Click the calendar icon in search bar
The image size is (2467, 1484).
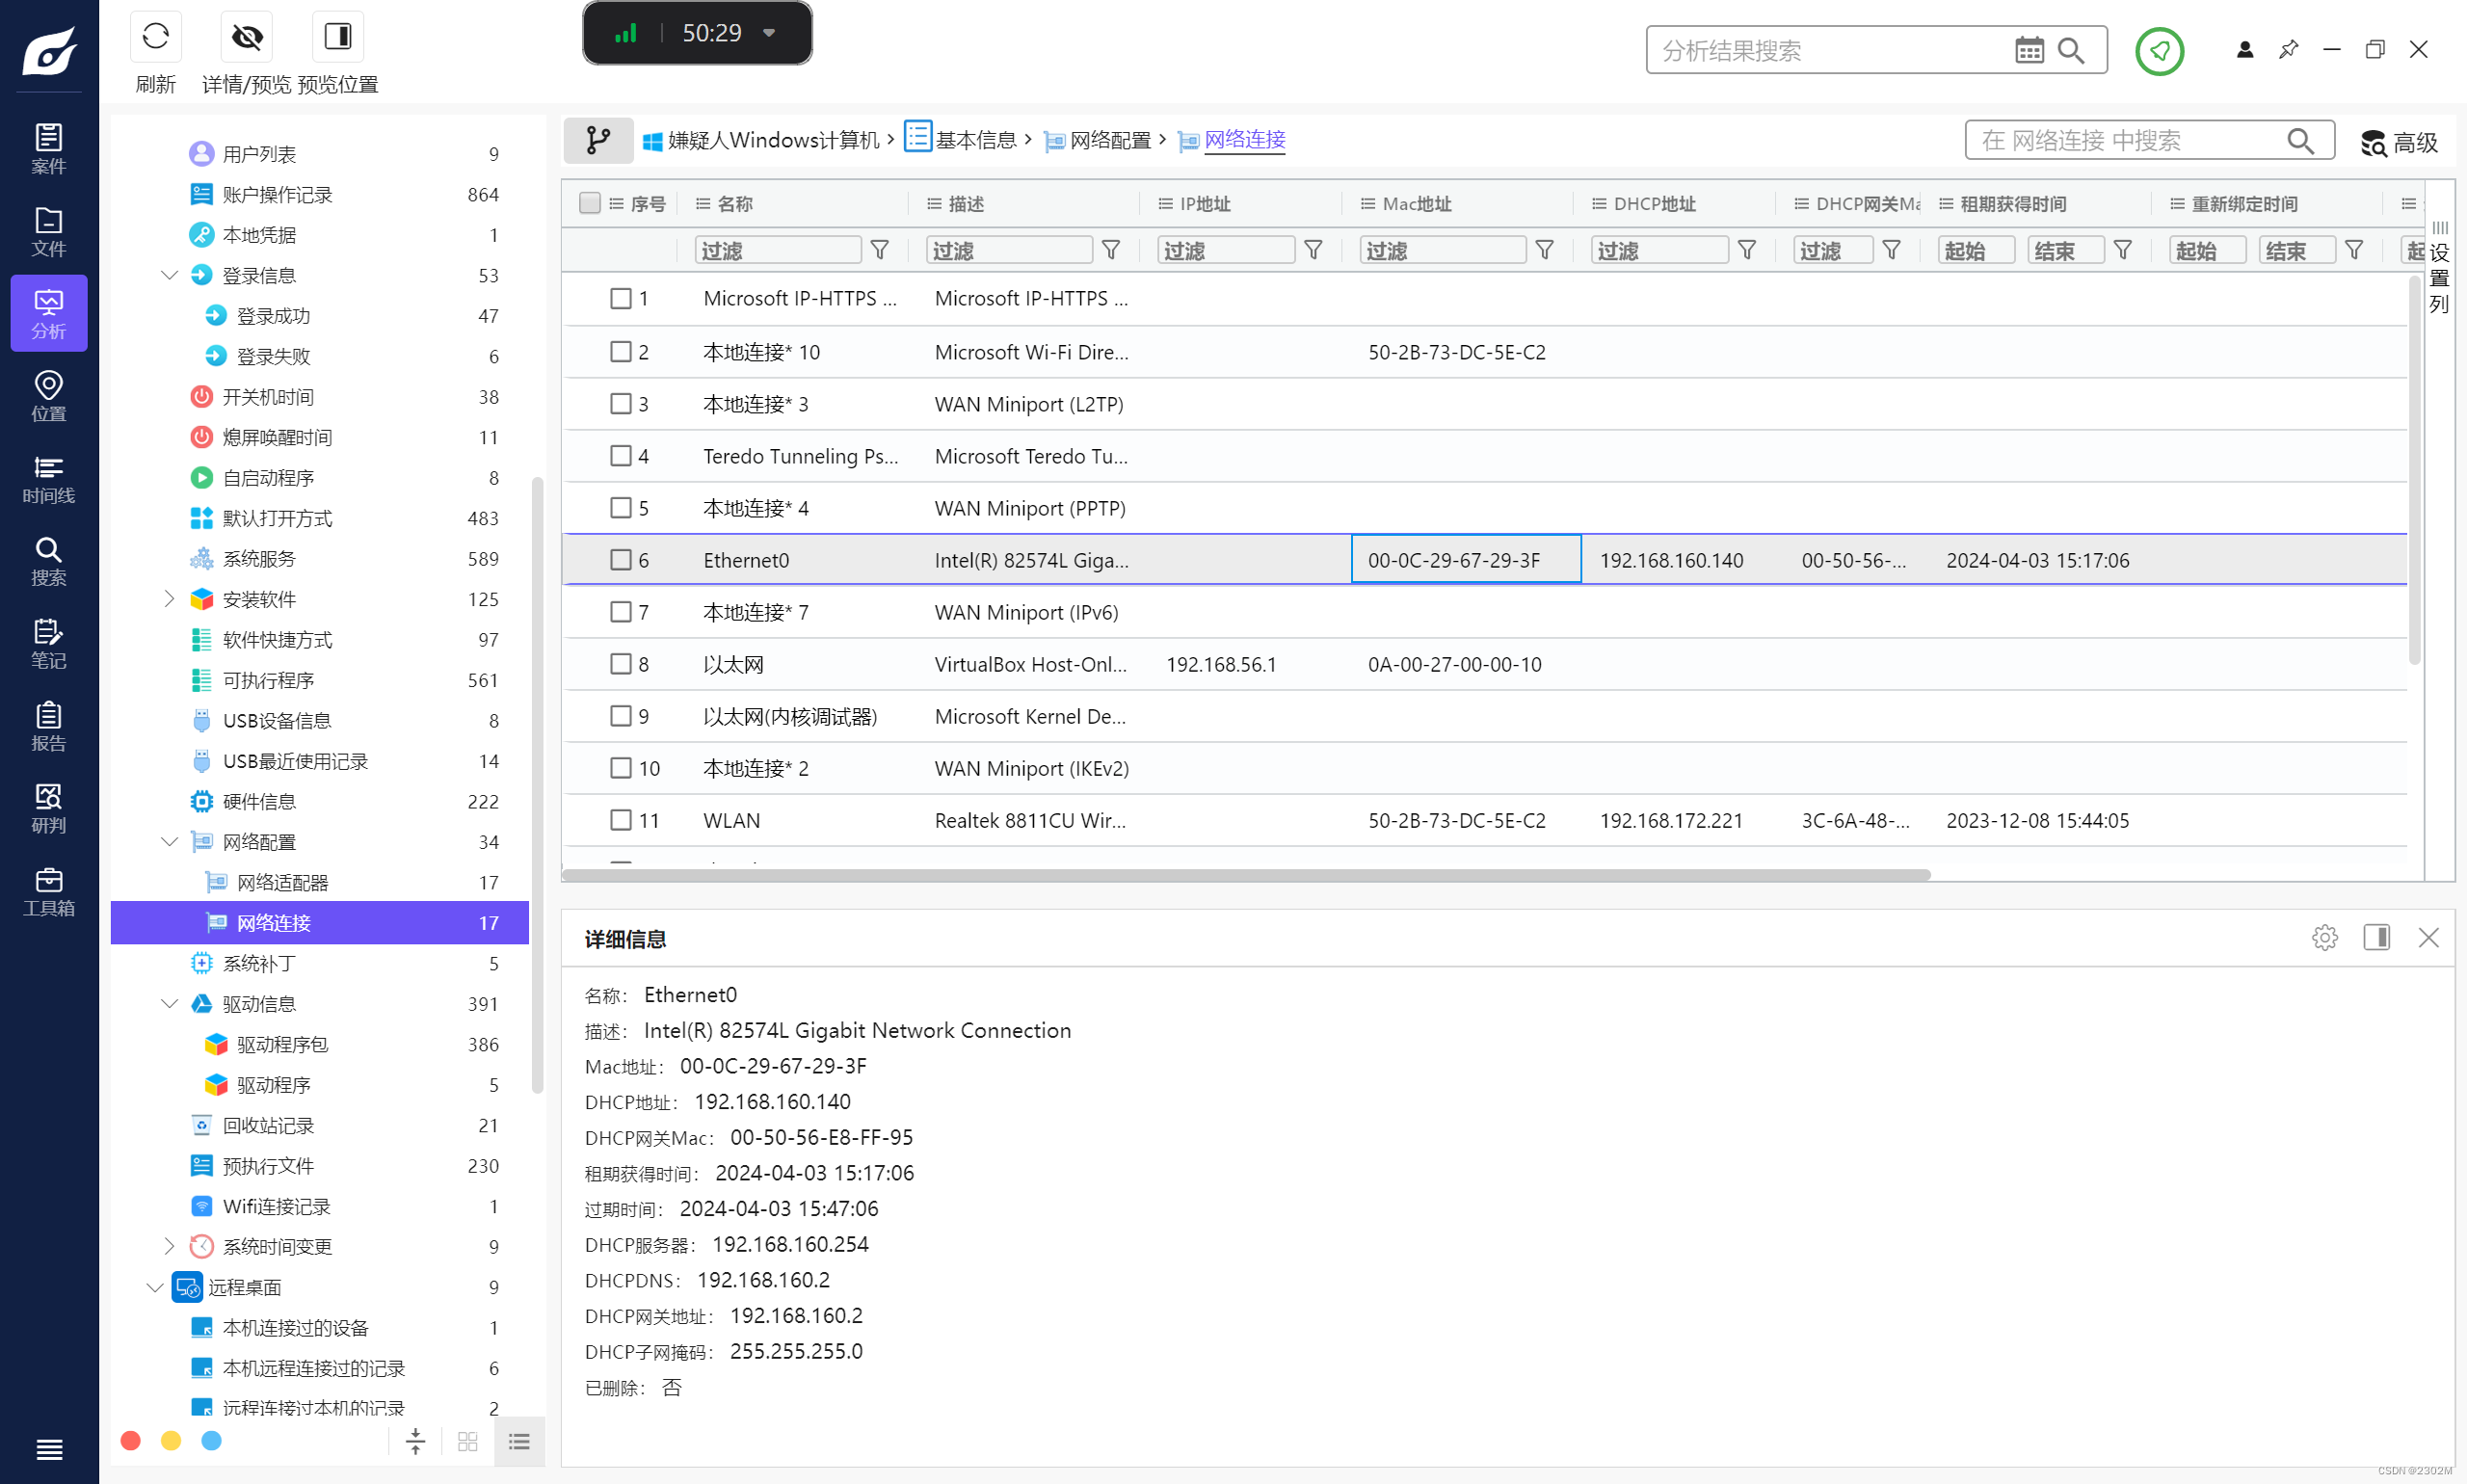click(2029, 50)
